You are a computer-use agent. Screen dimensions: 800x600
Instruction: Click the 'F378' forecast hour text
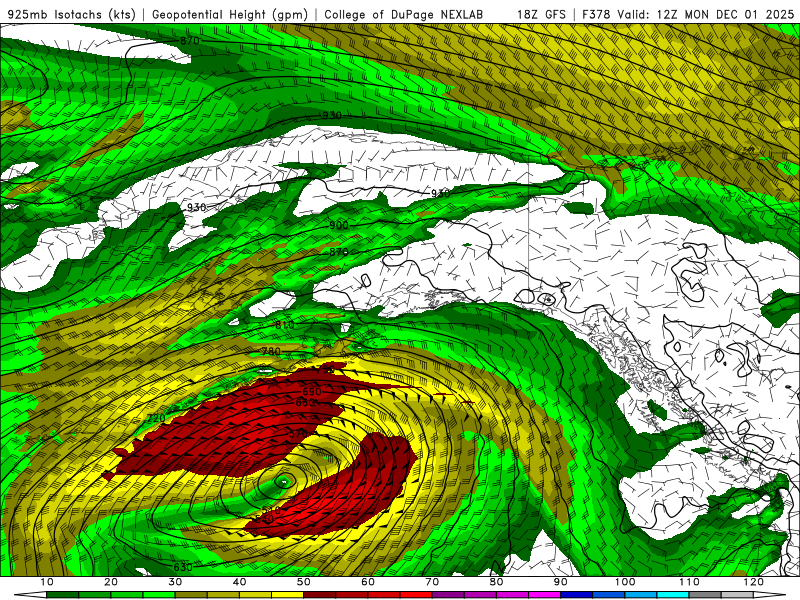click(596, 14)
